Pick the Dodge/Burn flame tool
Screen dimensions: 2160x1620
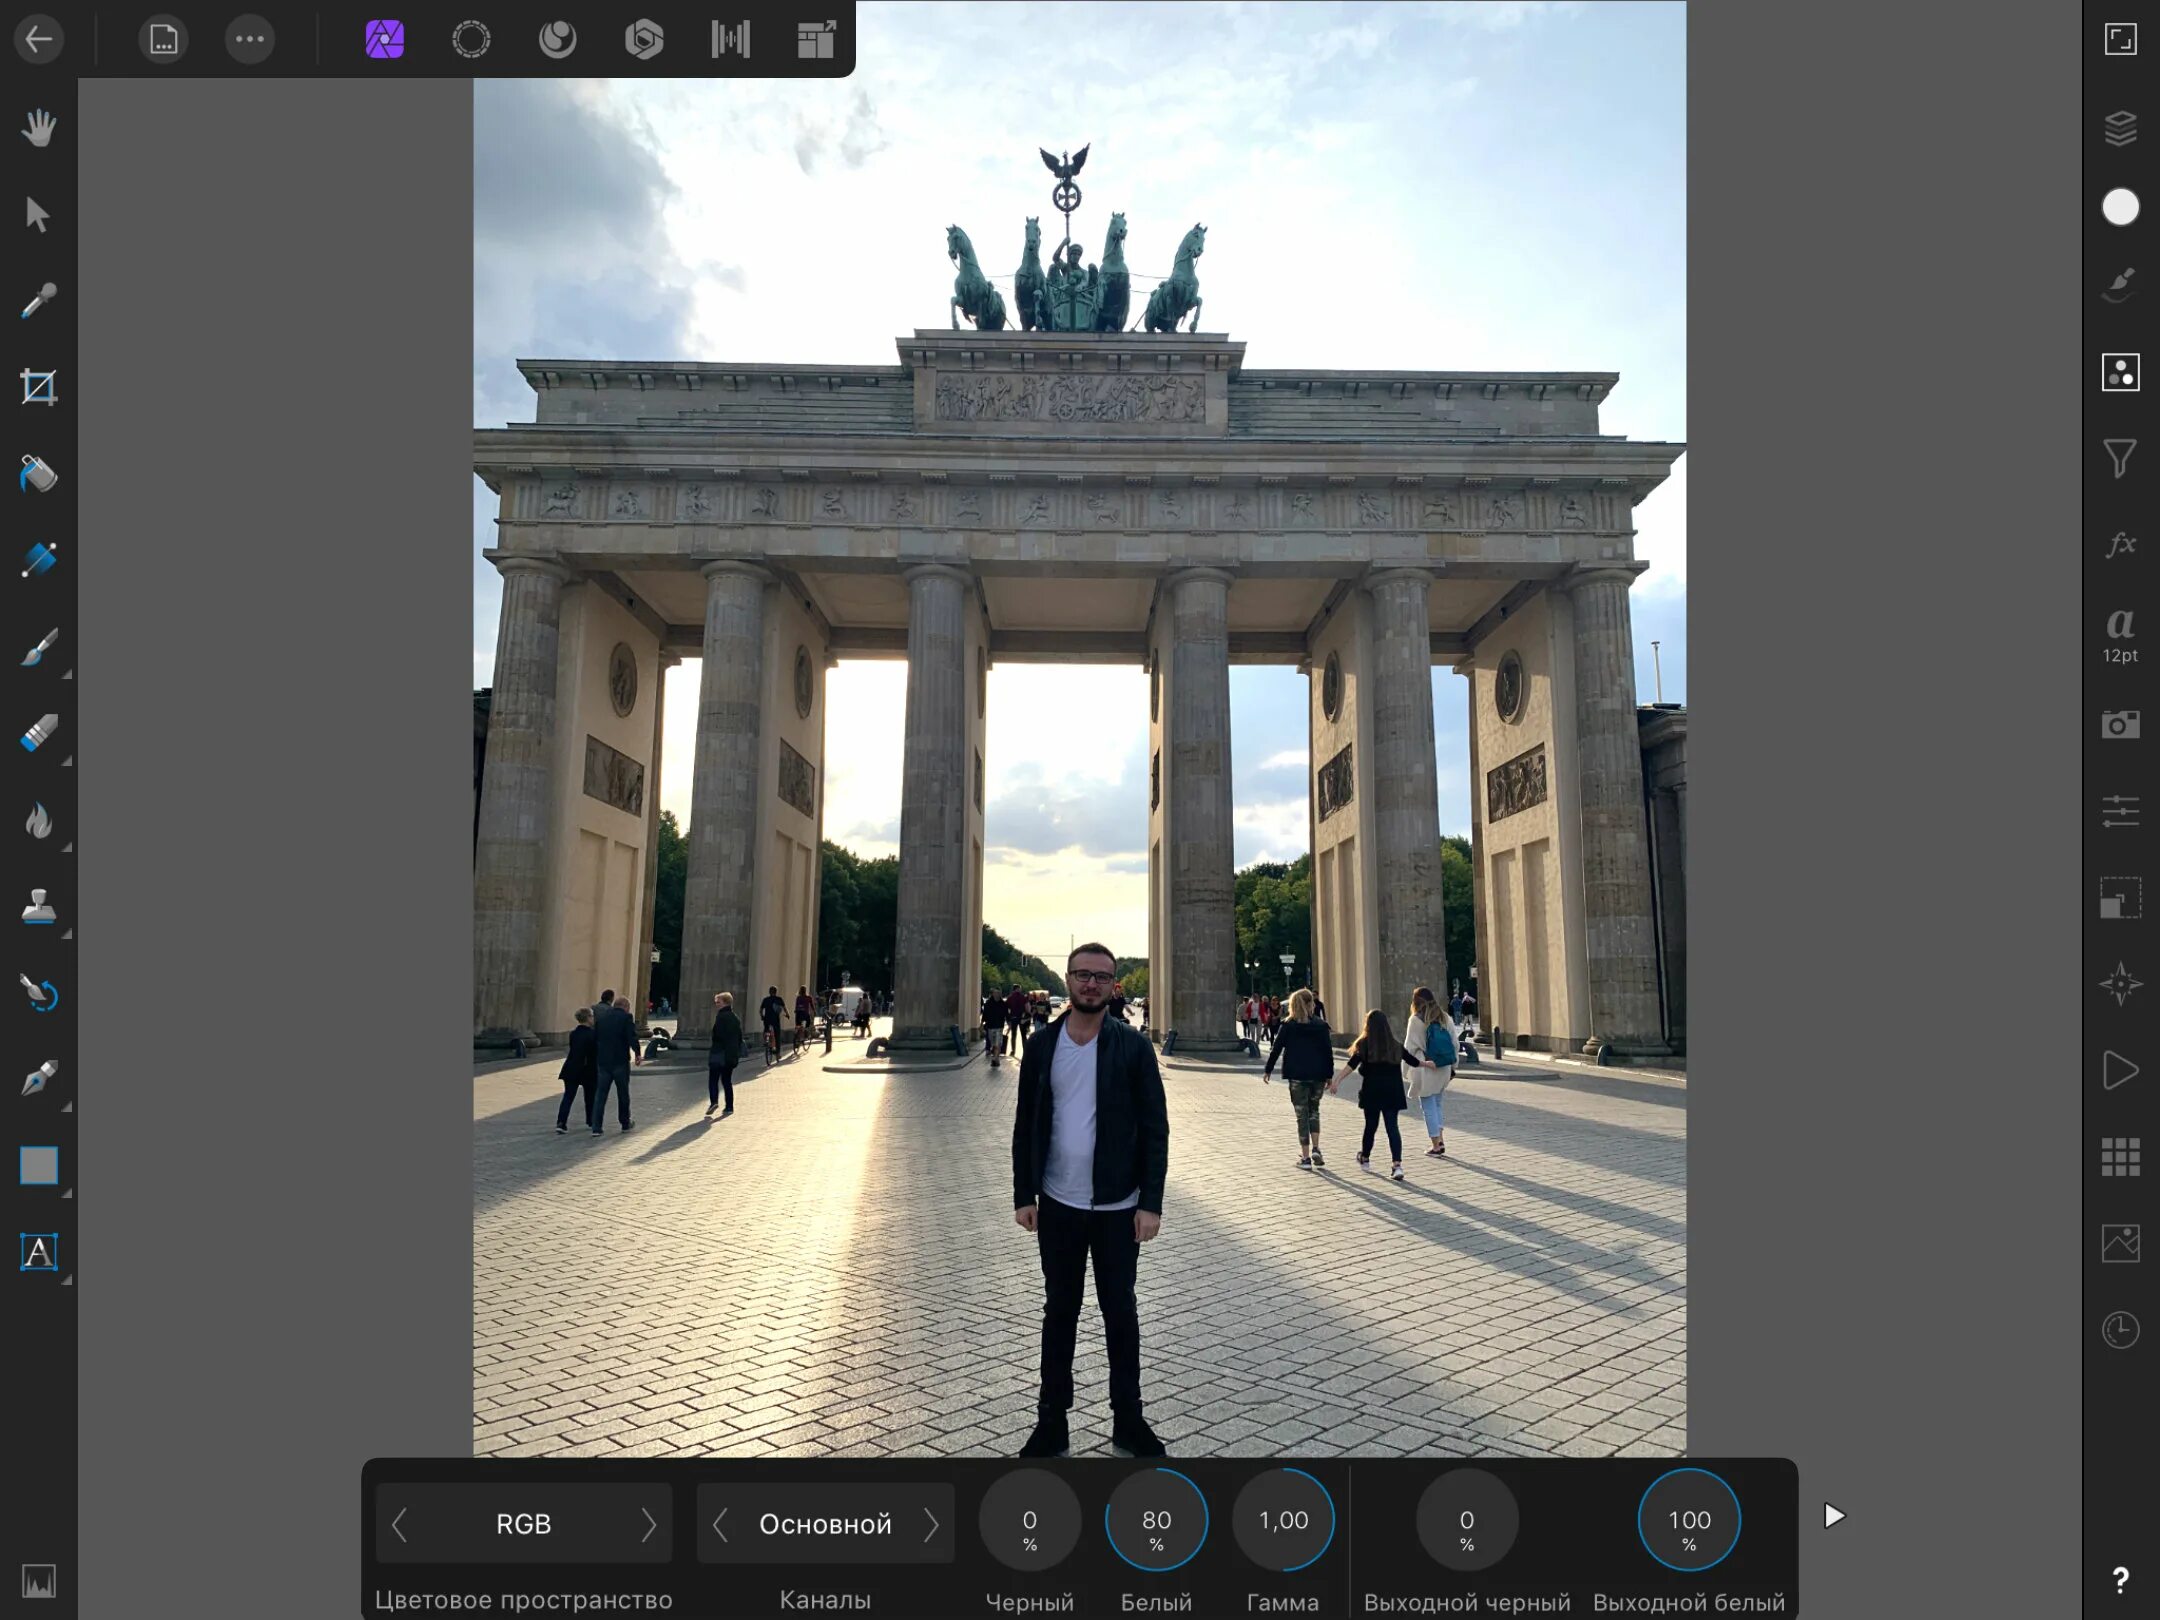pos(38,821)
